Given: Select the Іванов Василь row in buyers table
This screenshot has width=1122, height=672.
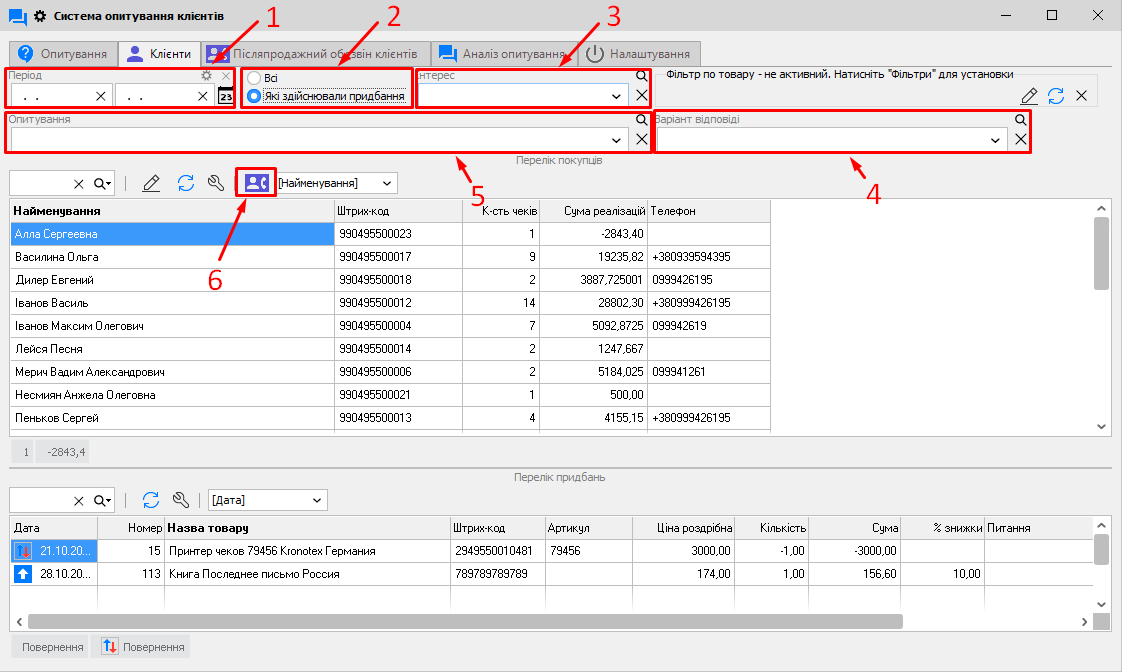Looking at the screenshot, I should click(x=171, y=302).
